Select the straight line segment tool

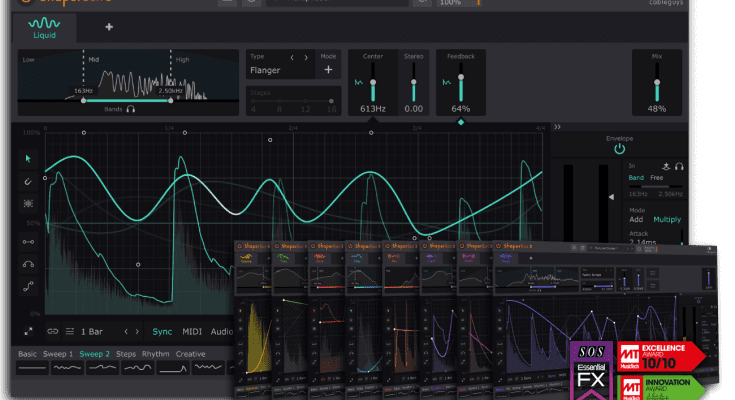click(28, 242)
